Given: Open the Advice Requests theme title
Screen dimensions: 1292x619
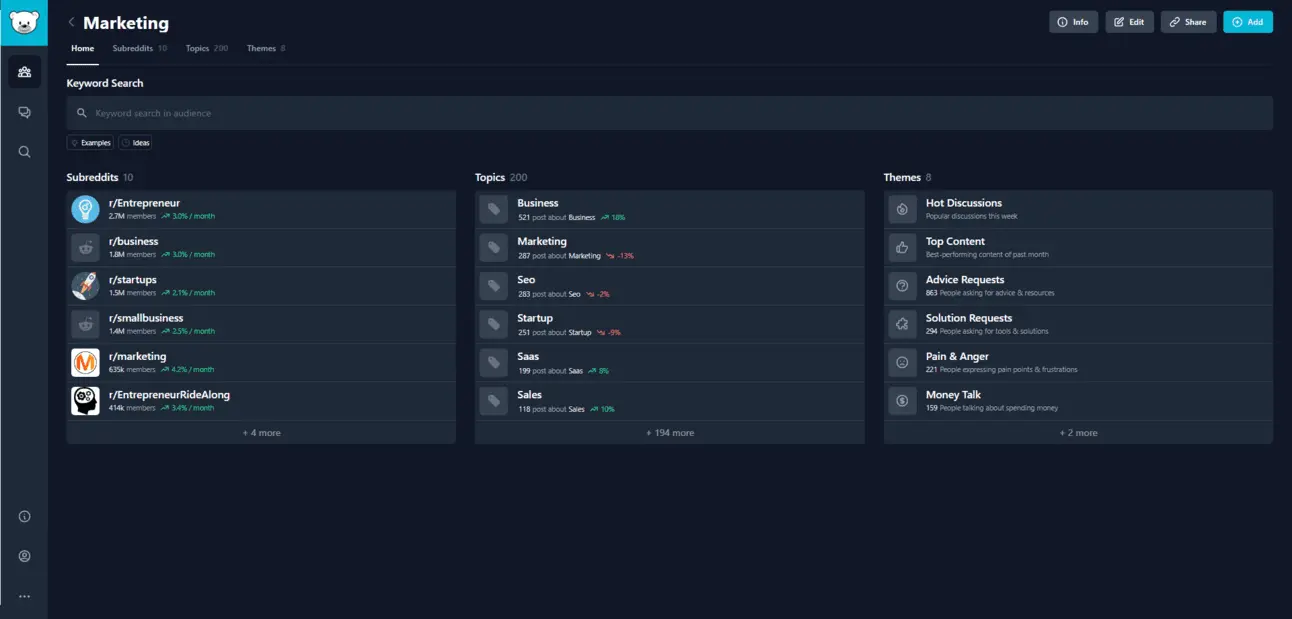Looking at the screenshot, I should tap(965, 280).
